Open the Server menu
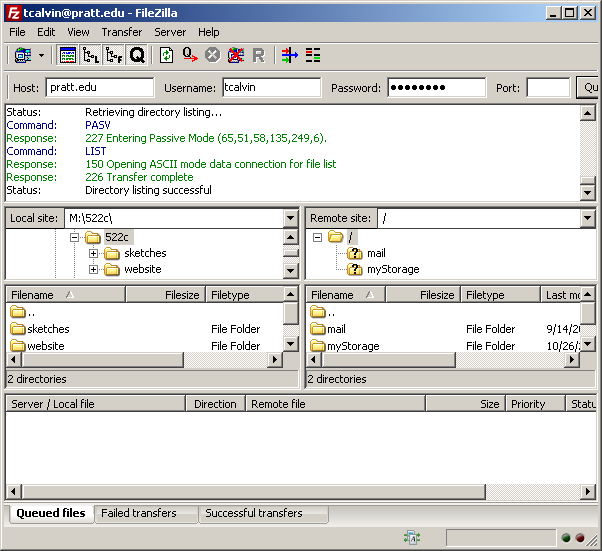 [170, 32]
